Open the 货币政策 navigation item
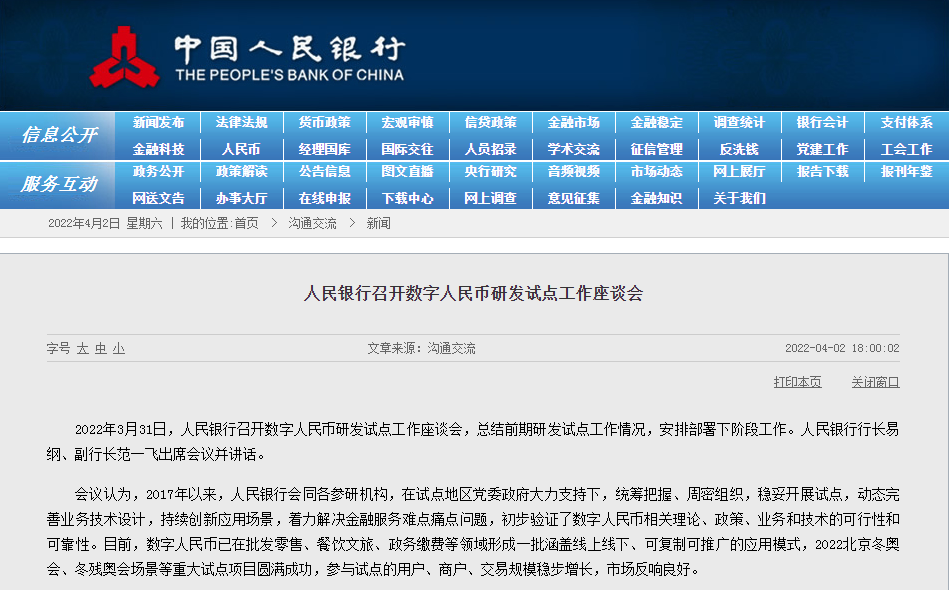Screen dimensions: 950x590 [324, 122]
